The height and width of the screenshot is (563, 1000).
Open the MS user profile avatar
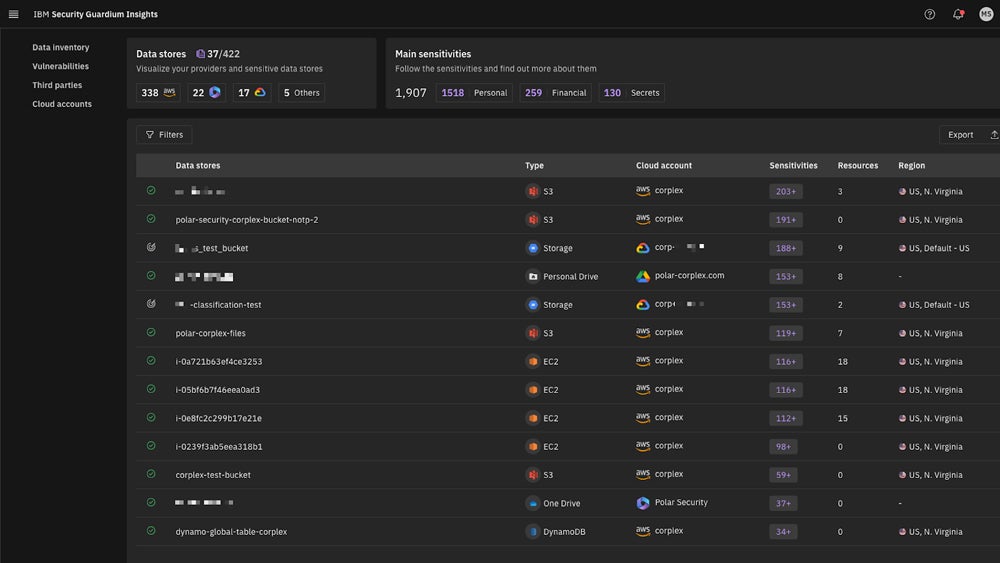986,14
